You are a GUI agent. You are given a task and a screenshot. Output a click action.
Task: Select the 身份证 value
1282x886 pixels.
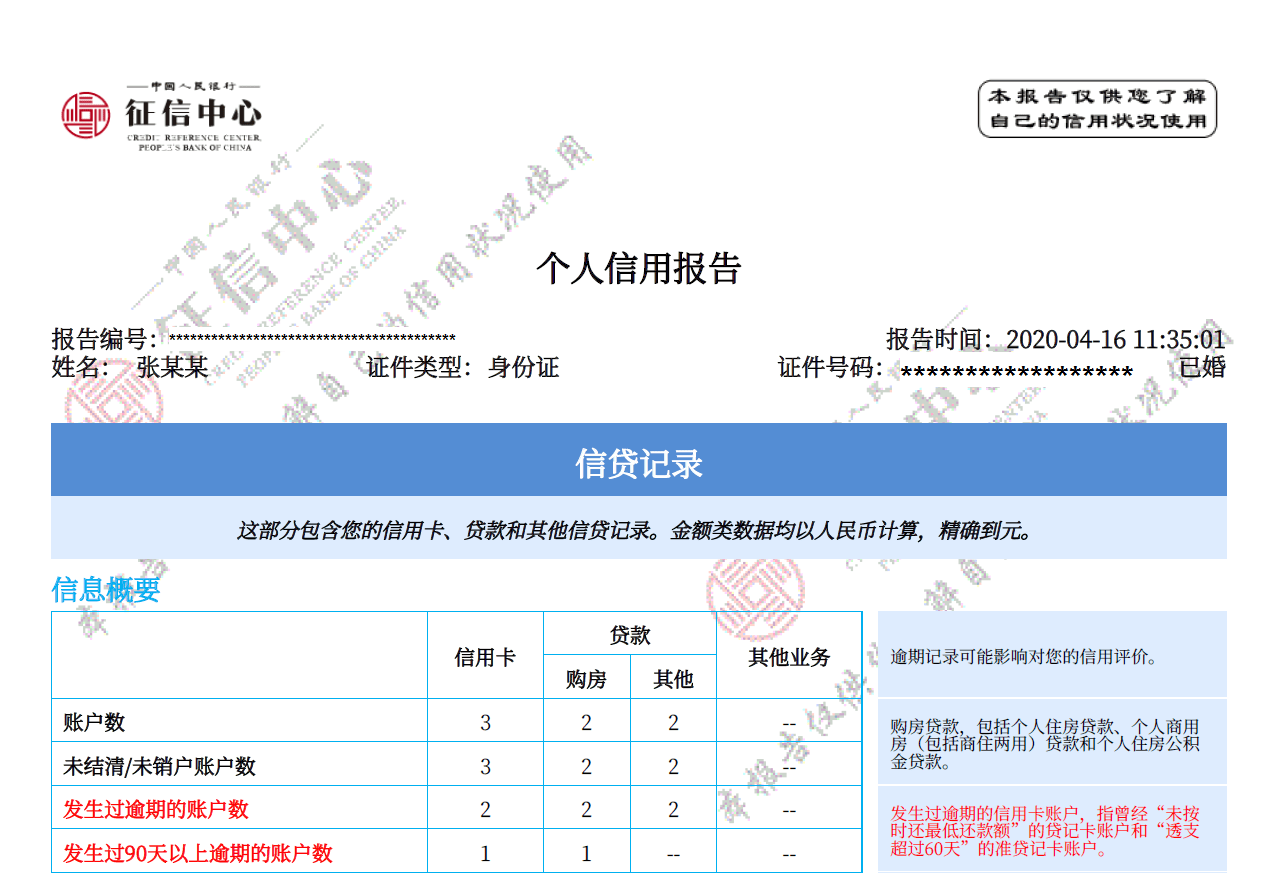point(523,367)
